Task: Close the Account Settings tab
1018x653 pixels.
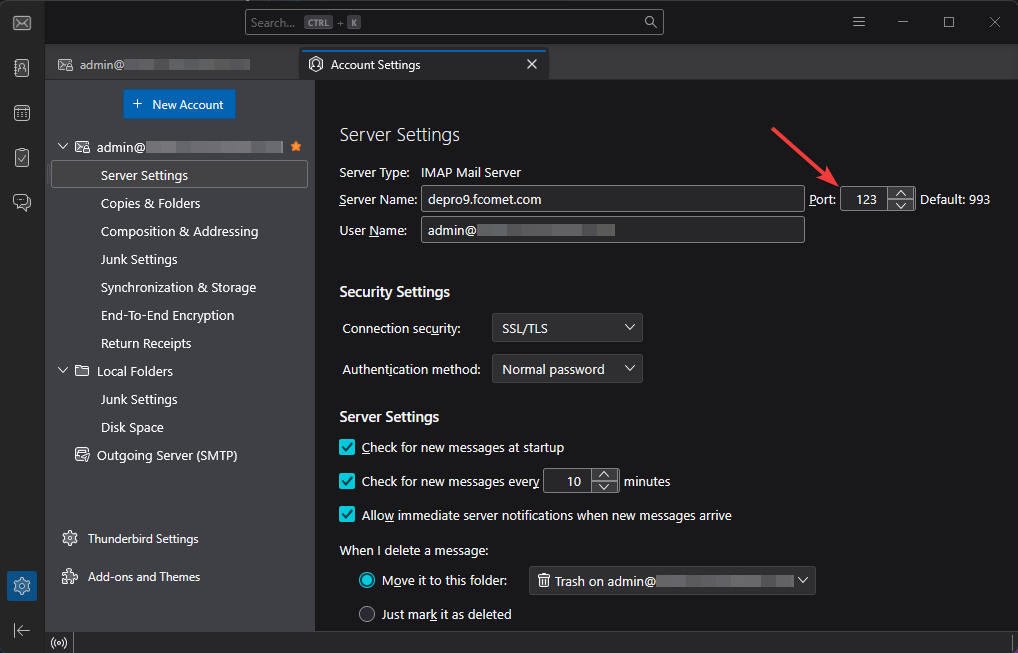Action: (x=532, y=64)
